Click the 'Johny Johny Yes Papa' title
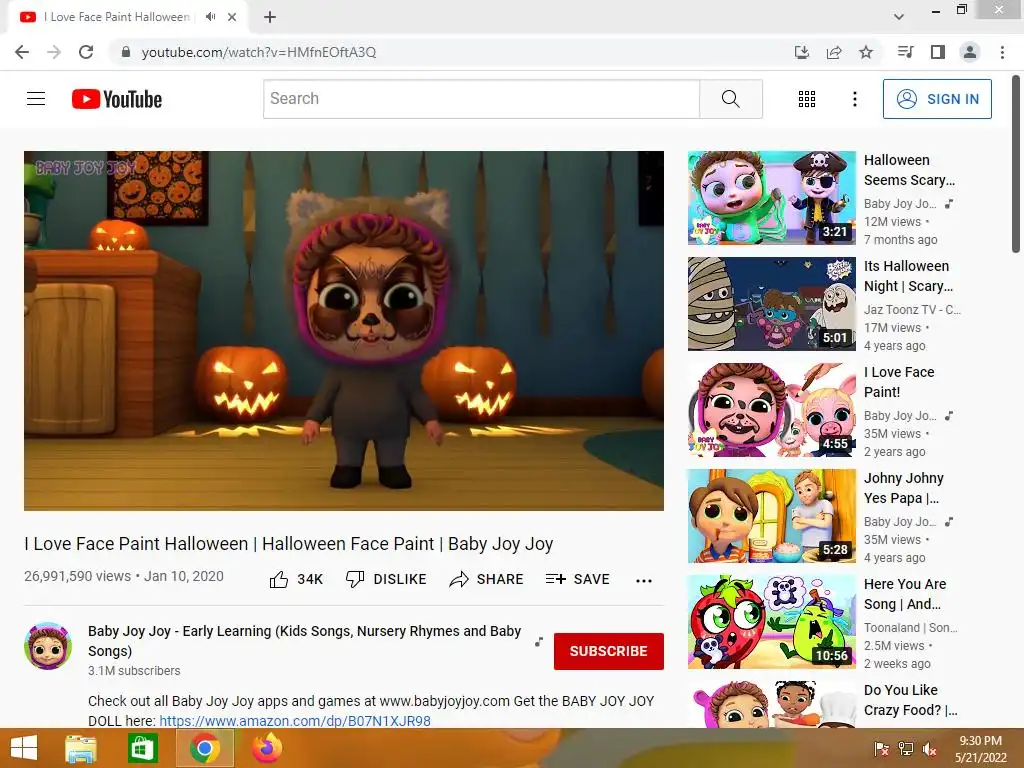Screen dimensions: 1024x768 tap(903, 488)
